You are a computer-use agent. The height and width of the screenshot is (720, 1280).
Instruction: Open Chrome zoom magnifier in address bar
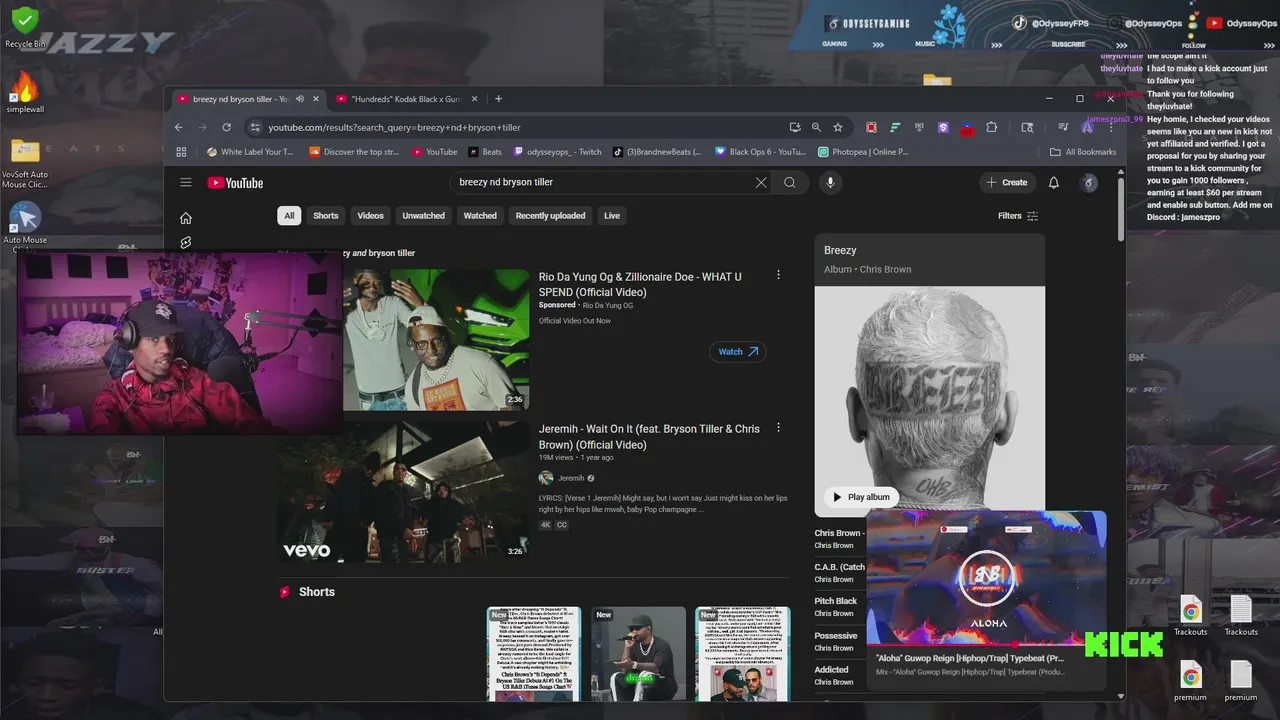click(816, 127)
